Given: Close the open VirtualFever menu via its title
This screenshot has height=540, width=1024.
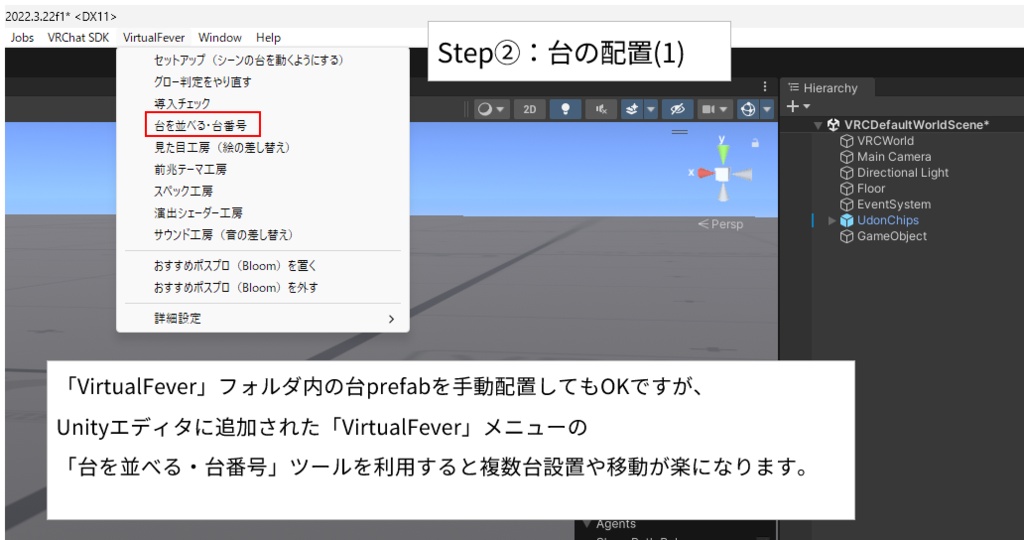Looking at the screenshot, I should tap(153, 38).
